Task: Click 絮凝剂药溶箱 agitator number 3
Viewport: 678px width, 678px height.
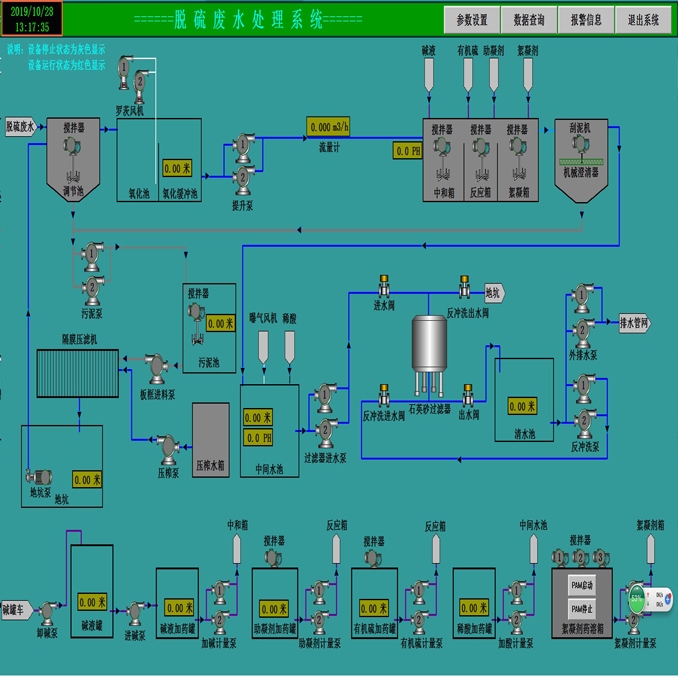Action: click(x=601, y=558)
